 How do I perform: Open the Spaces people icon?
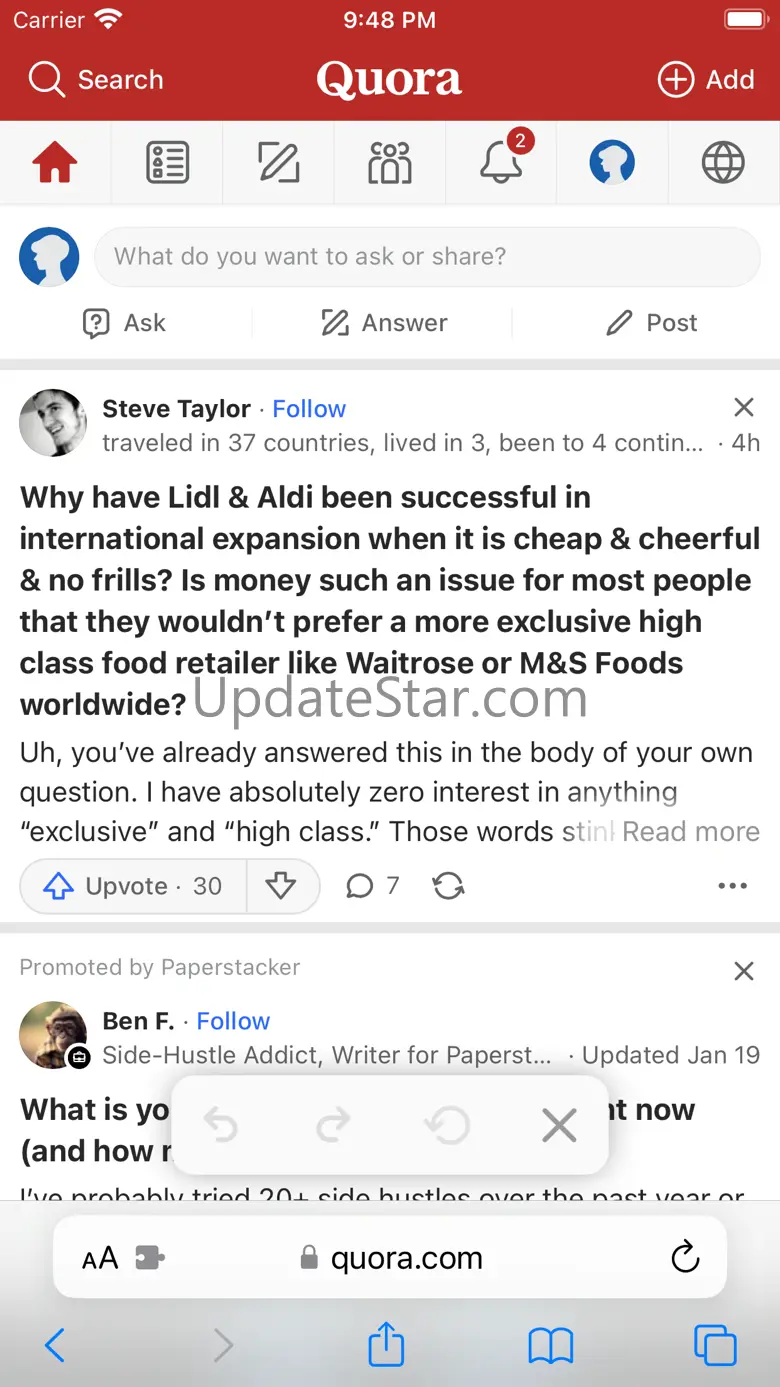click(389, 163)
